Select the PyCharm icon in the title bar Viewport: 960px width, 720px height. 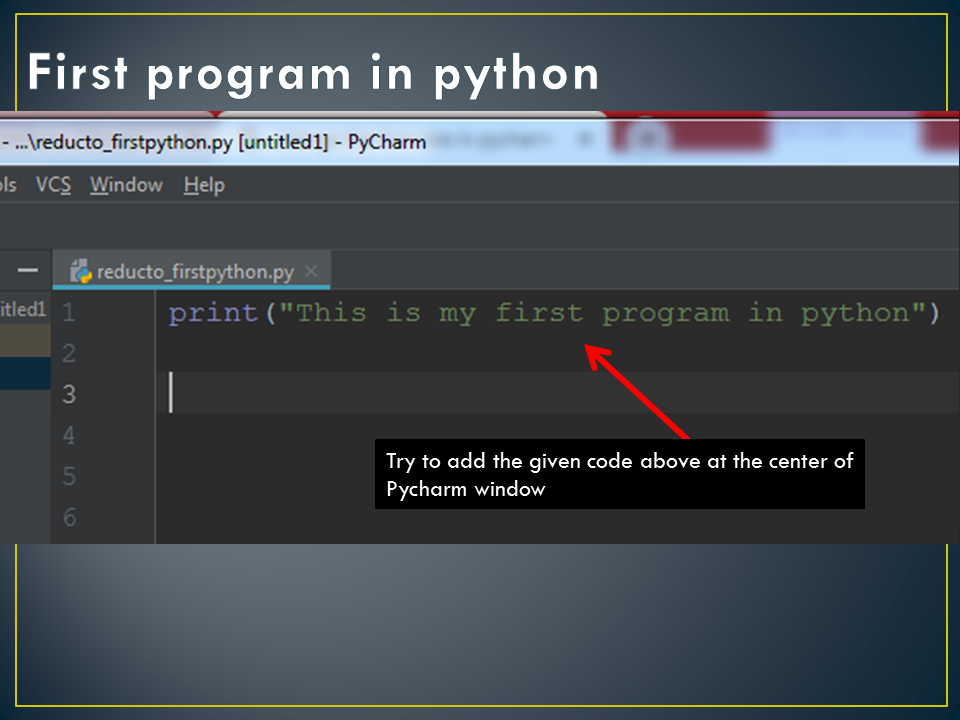(8, 141)
